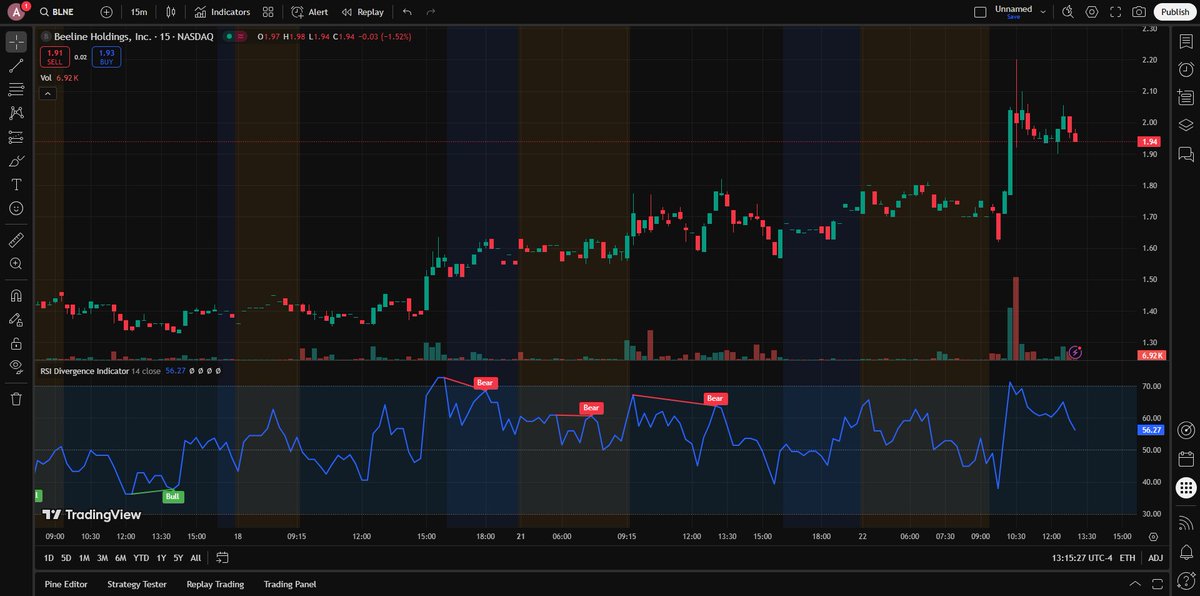This screenshot has height=596, width=1200.
Task: Expand bottom panel with the up chevron
Action: (1134, 584)
